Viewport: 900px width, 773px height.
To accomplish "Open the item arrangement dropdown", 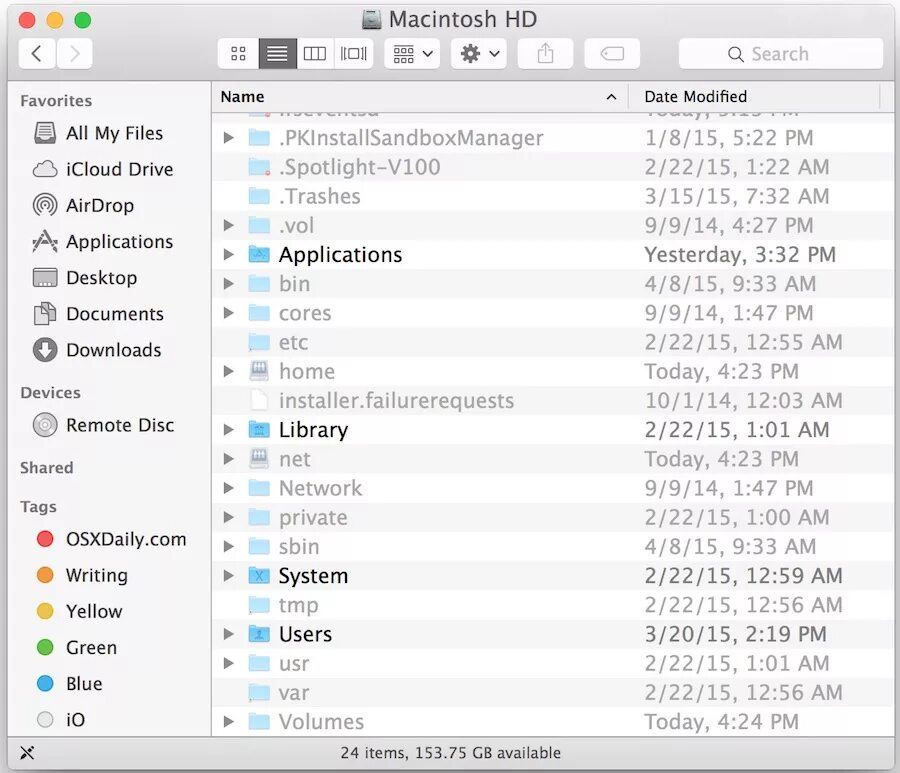I will coord(412,54).
